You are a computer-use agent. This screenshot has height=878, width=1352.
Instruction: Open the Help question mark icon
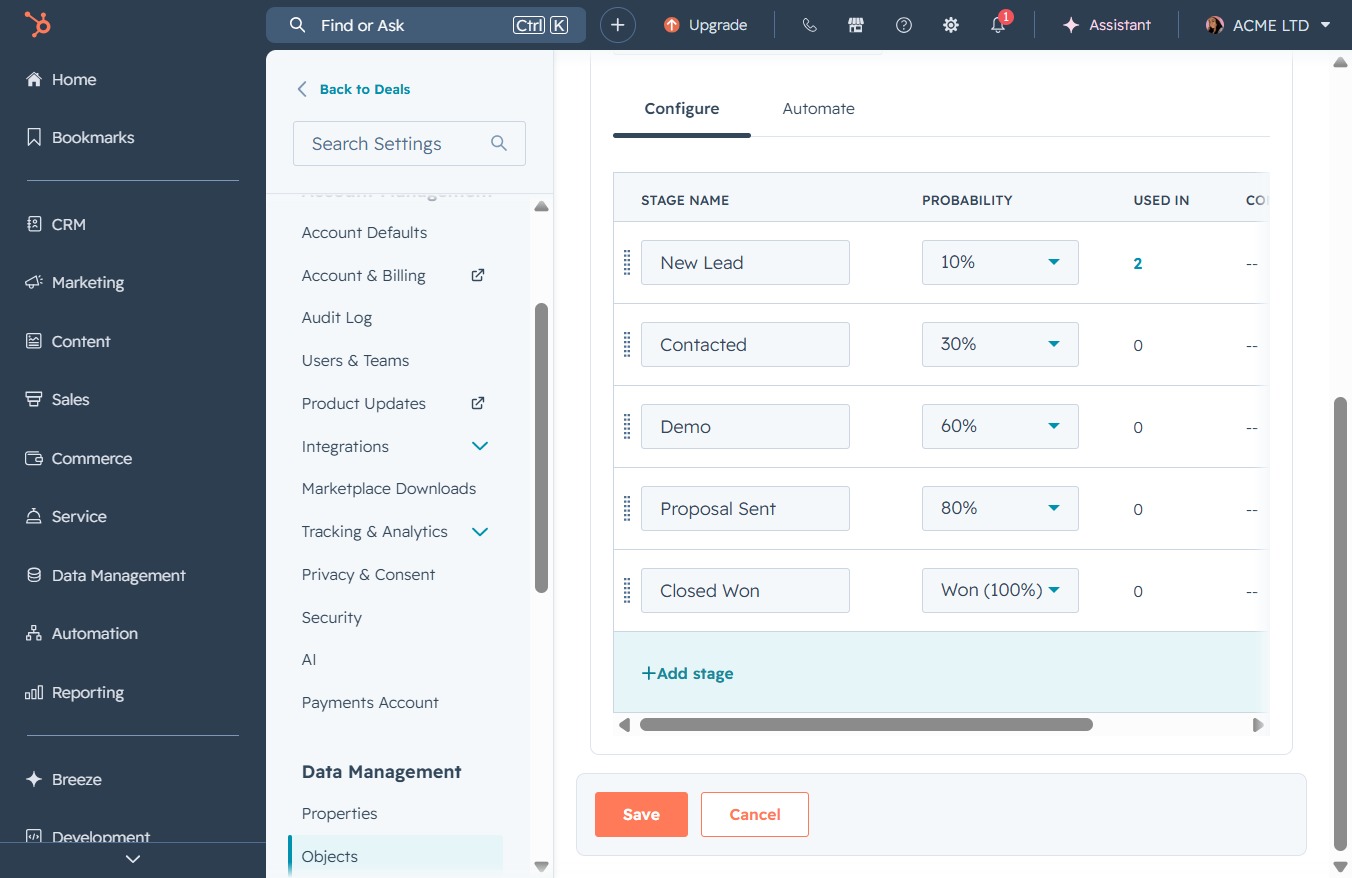(904, 25)
